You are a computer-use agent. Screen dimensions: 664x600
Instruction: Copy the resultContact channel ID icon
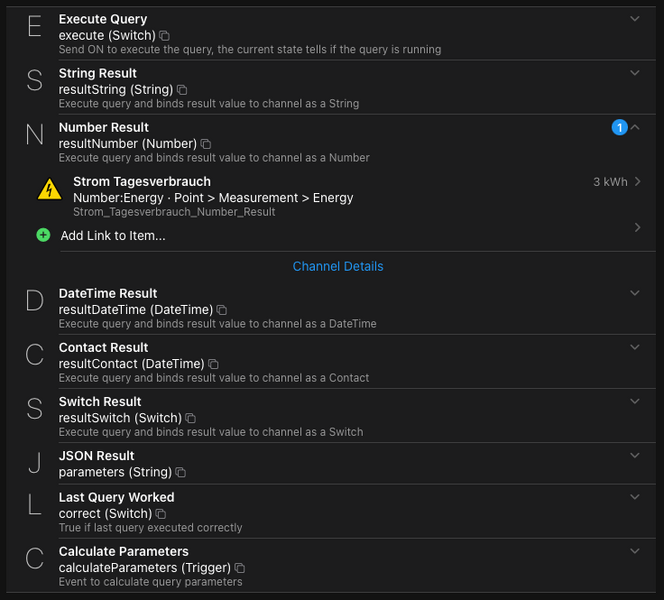[x=213, y=364]
